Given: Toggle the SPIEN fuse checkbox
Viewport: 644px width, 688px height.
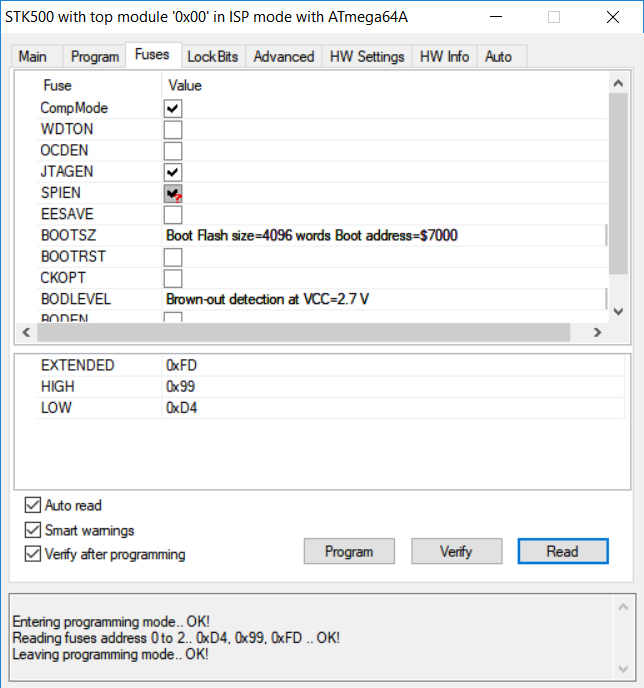Looking at the screenshot, I should coord(173,194).
